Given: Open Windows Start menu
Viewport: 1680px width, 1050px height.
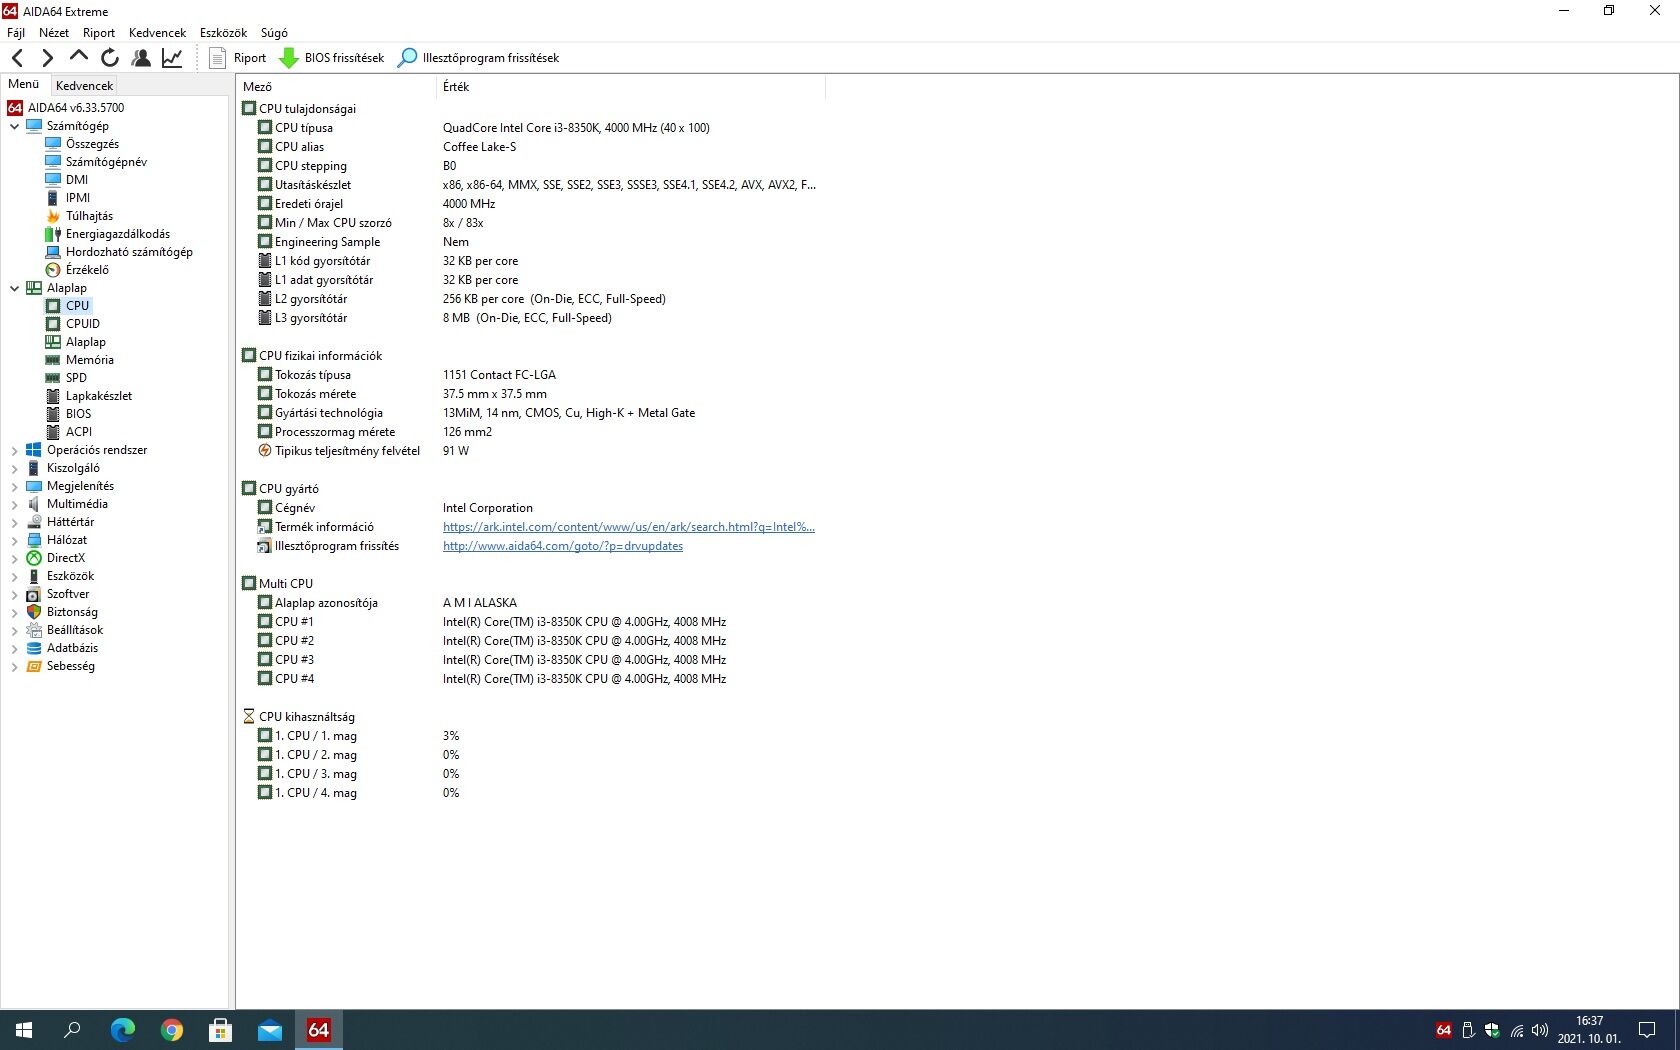Looking at the screenshot, I should (24, 1030).
